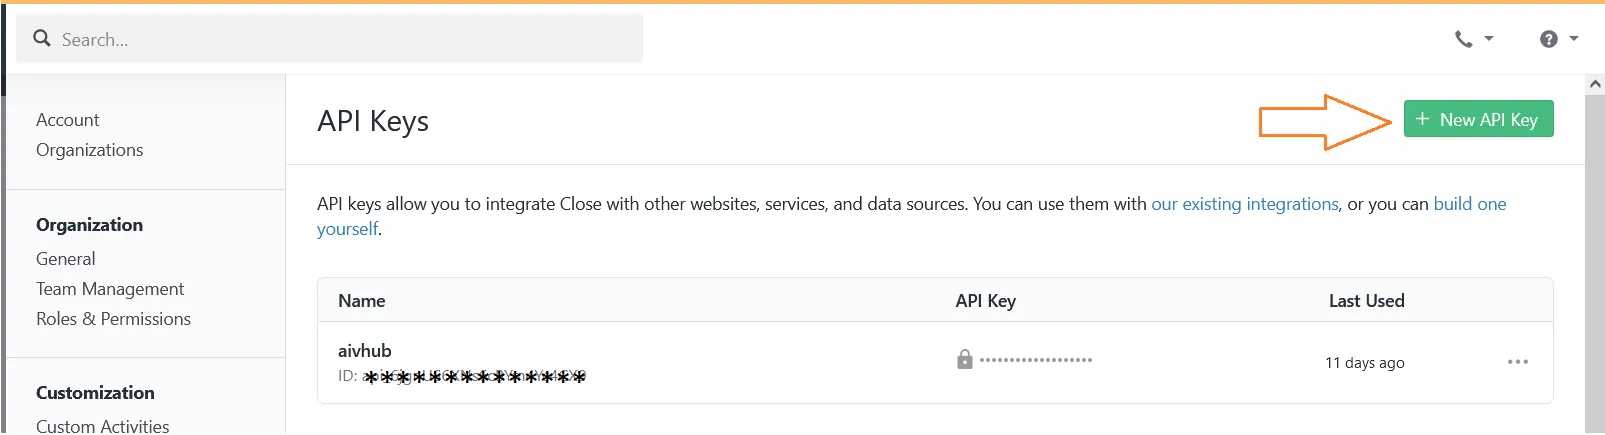
Task: Create a New API Key
Action: [1478, 119]
